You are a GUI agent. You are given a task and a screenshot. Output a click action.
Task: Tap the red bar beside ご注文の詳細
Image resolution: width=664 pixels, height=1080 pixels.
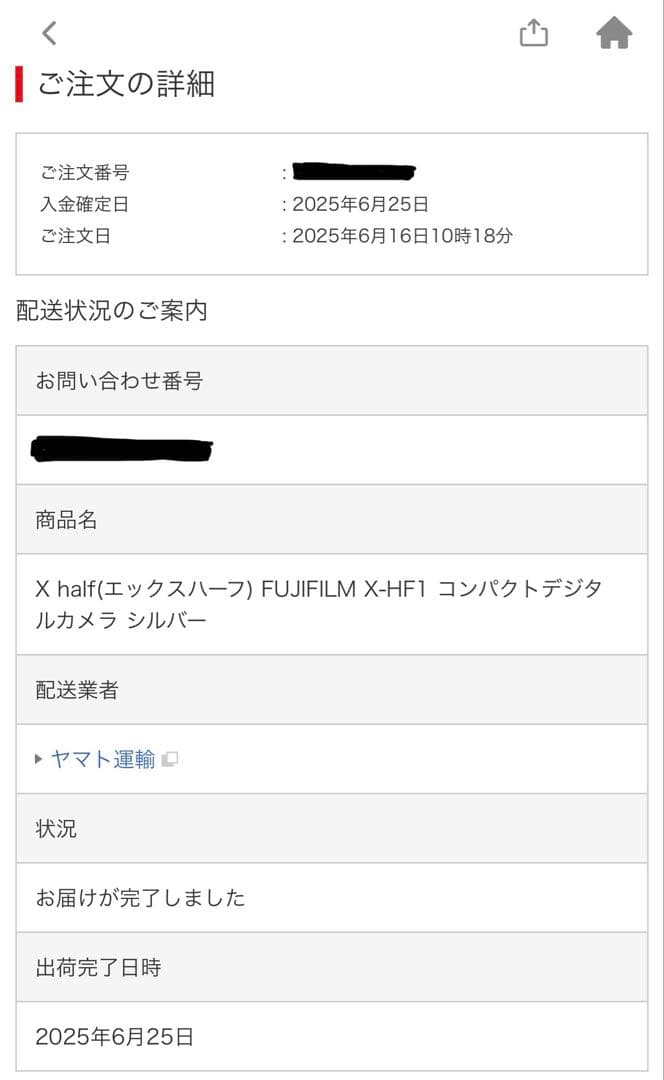click(17, 85)
